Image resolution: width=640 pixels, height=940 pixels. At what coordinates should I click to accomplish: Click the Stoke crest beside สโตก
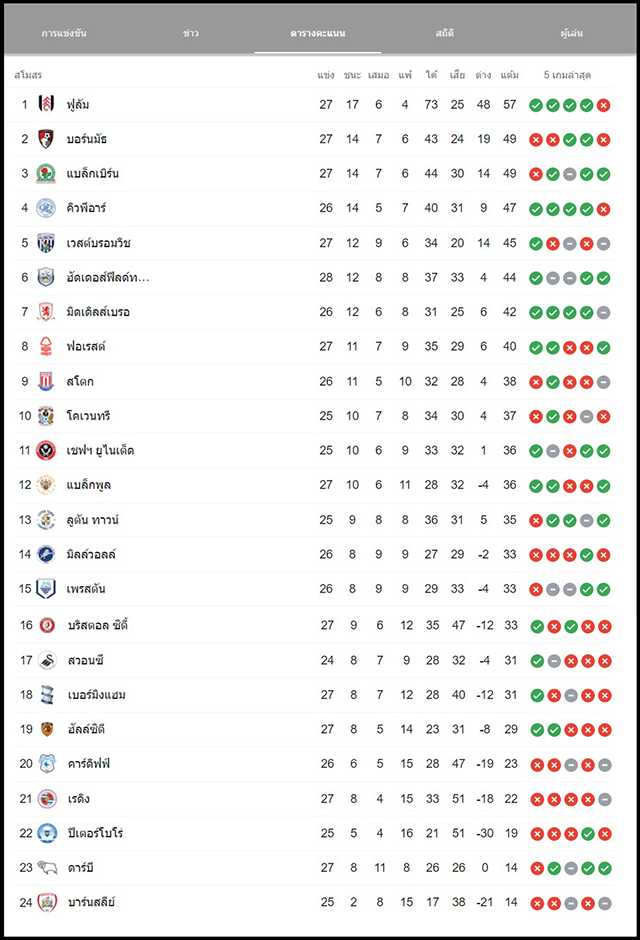coord(46,381)
